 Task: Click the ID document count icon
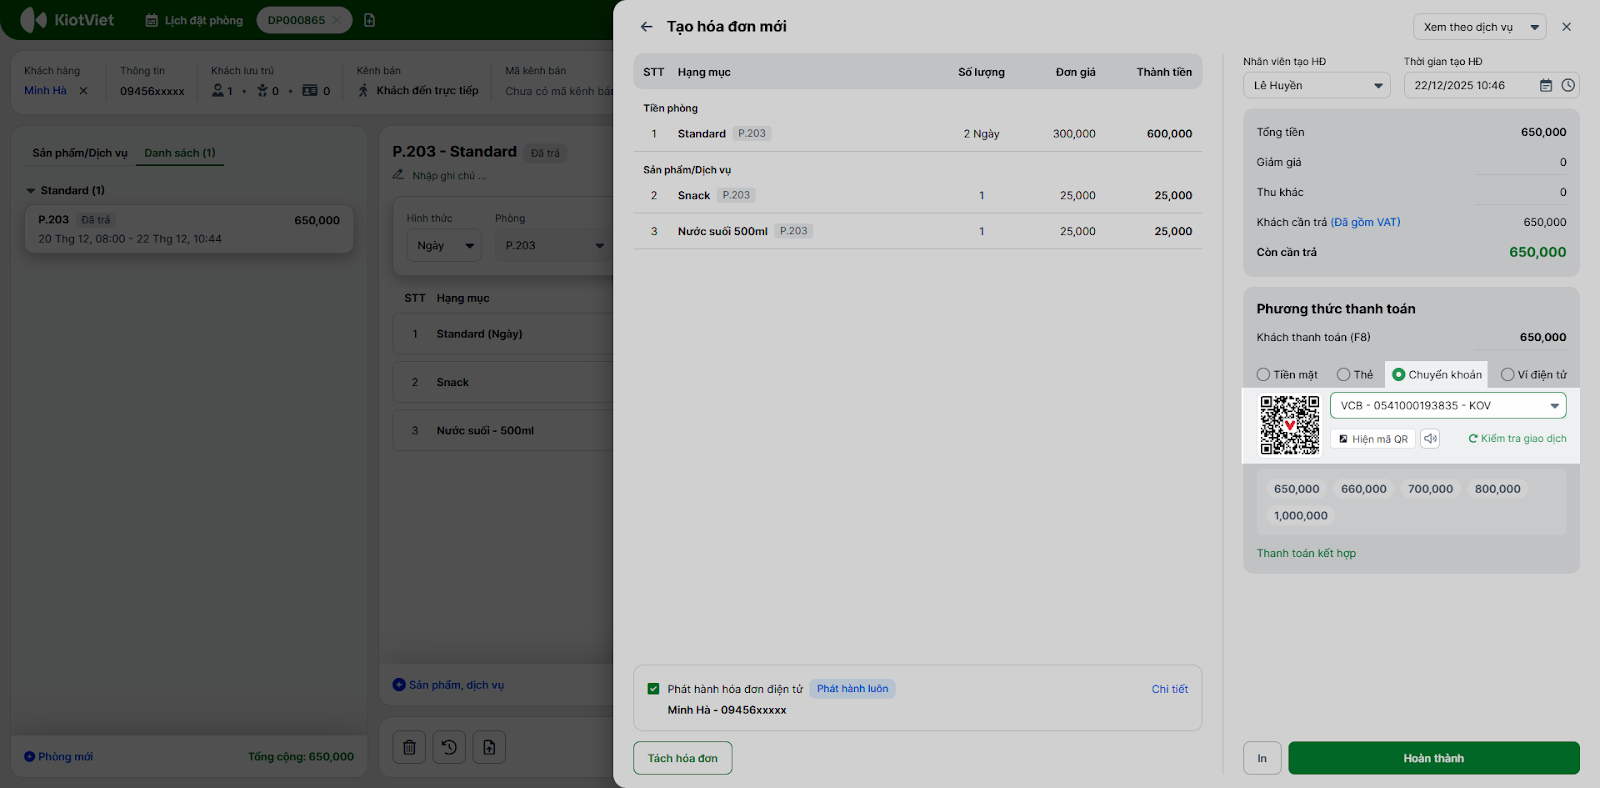click(x=310, y=91)
